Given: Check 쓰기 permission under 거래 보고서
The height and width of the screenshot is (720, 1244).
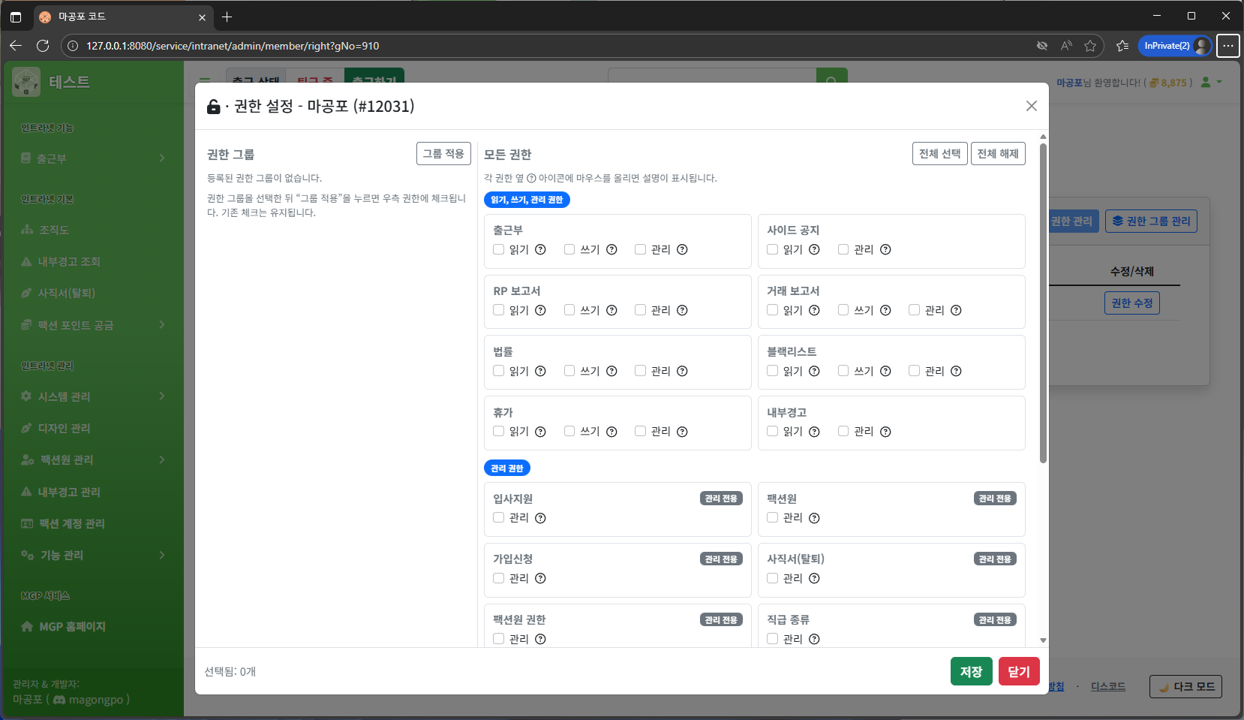Looking at the screenshot, I should tap(842, 310).
